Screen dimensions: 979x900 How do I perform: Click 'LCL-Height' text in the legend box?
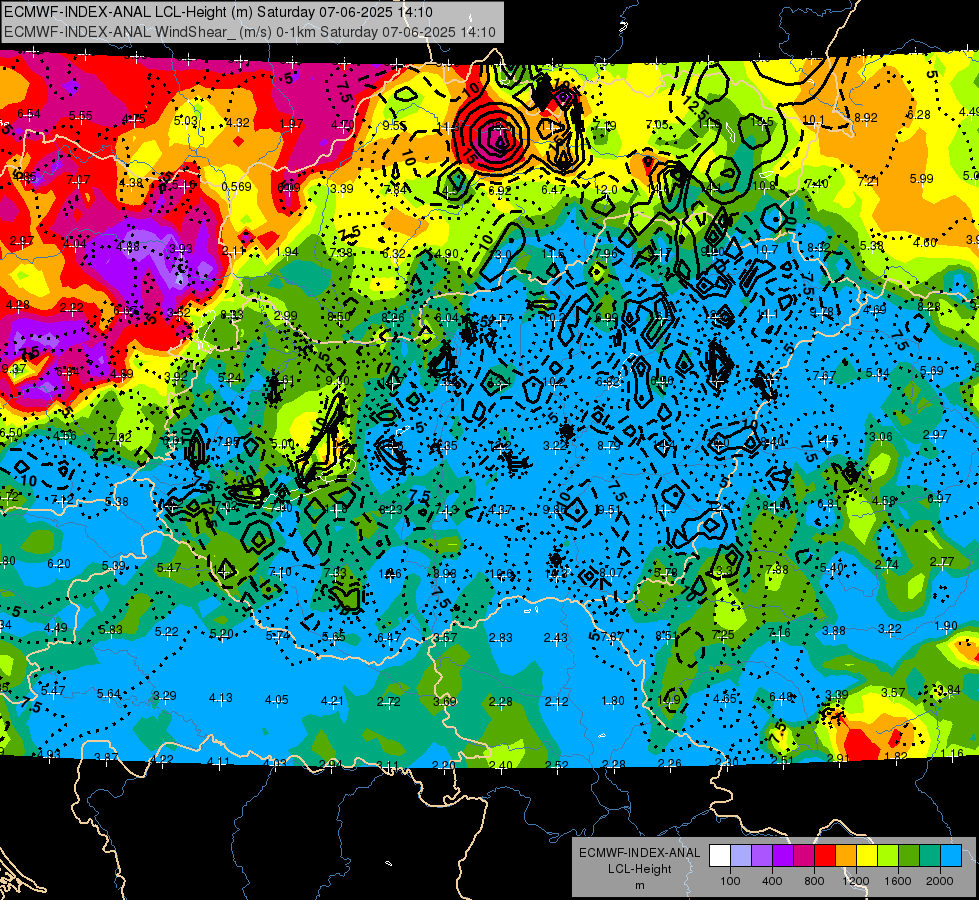point(640,869)
